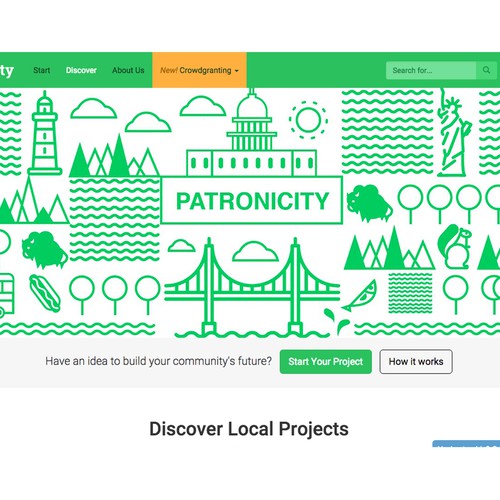Click the How it works button

416,362
